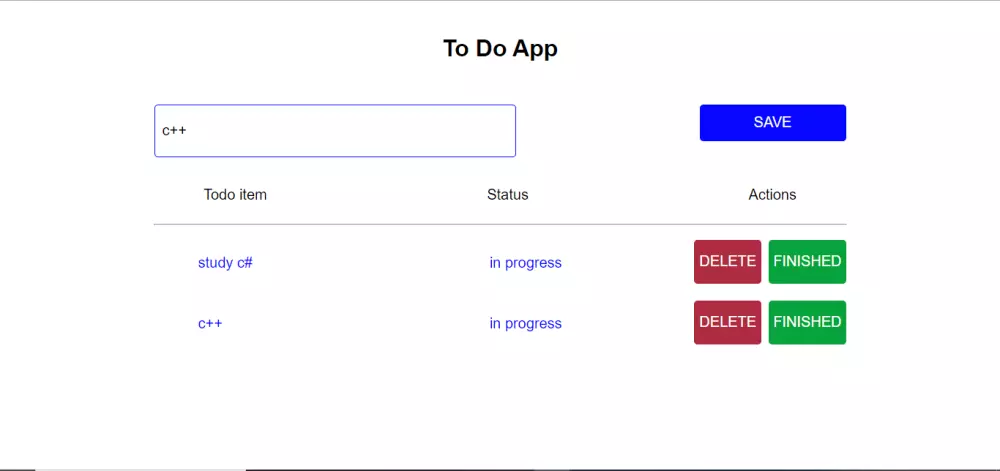Mark the c++ item as finished
The height and width of the screenshot is (471, 1000).
point(807,322)
